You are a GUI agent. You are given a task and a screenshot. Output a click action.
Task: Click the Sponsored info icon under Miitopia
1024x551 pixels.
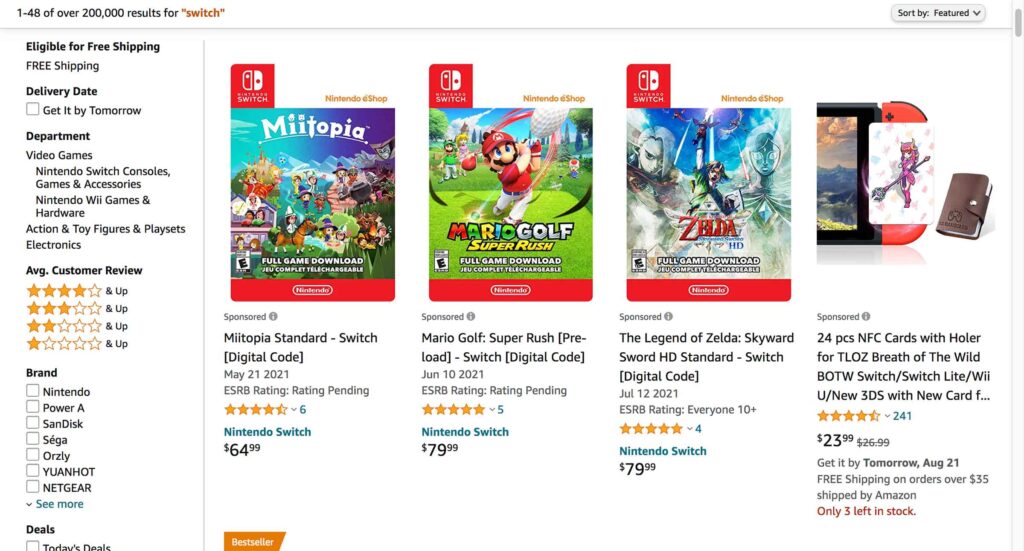tap(273, 317)
